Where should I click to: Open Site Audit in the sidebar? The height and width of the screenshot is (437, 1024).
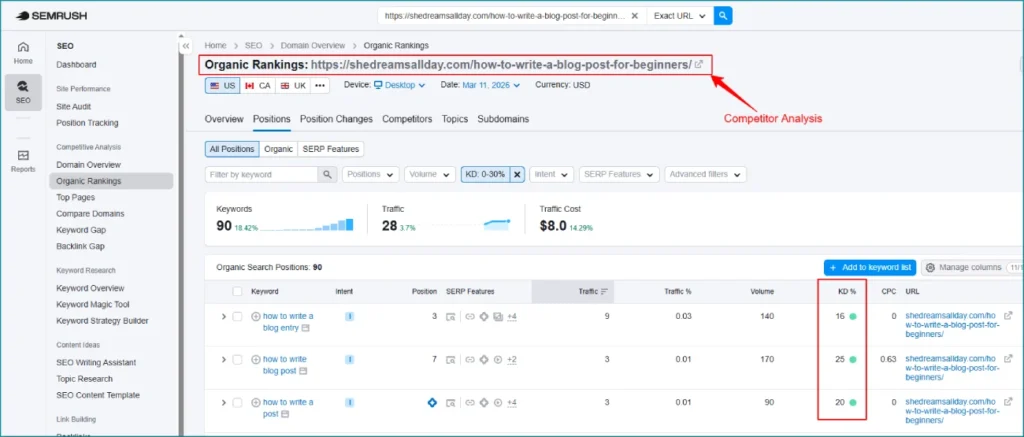pos(74,106)
